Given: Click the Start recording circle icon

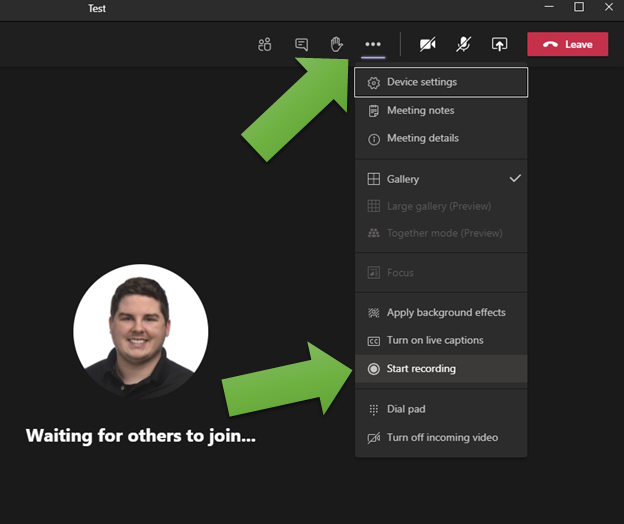Looking at the screenshot, I should click(374, 369).
